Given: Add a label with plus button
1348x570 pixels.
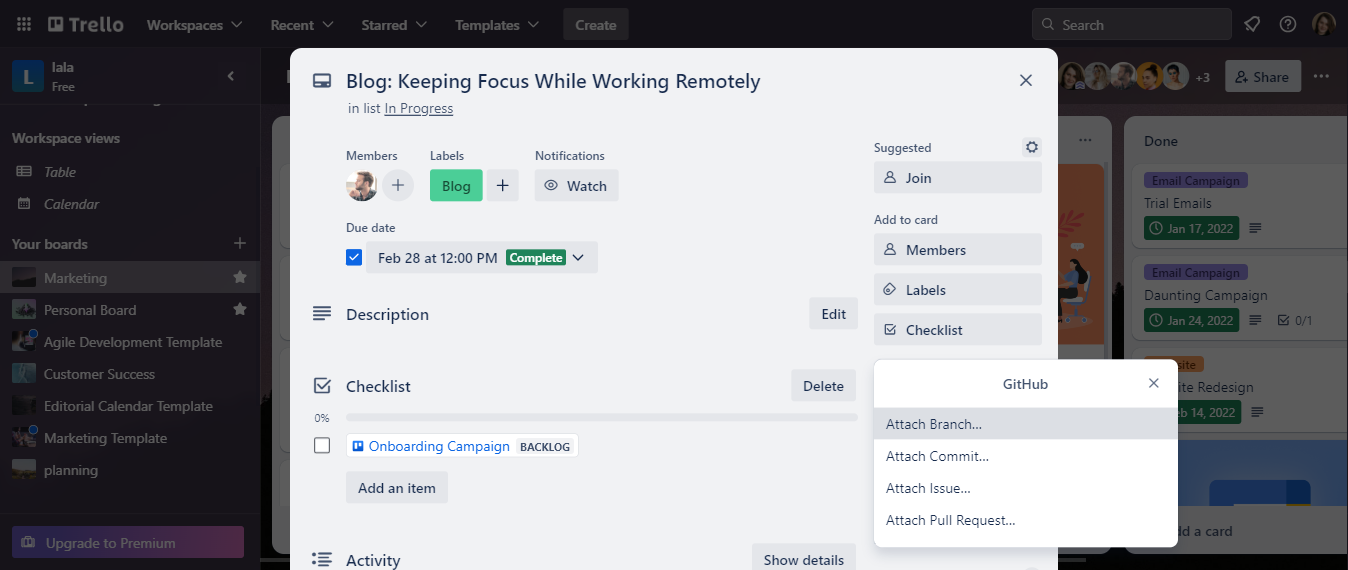Looking at the screenshot, I should tap(502, 185).
